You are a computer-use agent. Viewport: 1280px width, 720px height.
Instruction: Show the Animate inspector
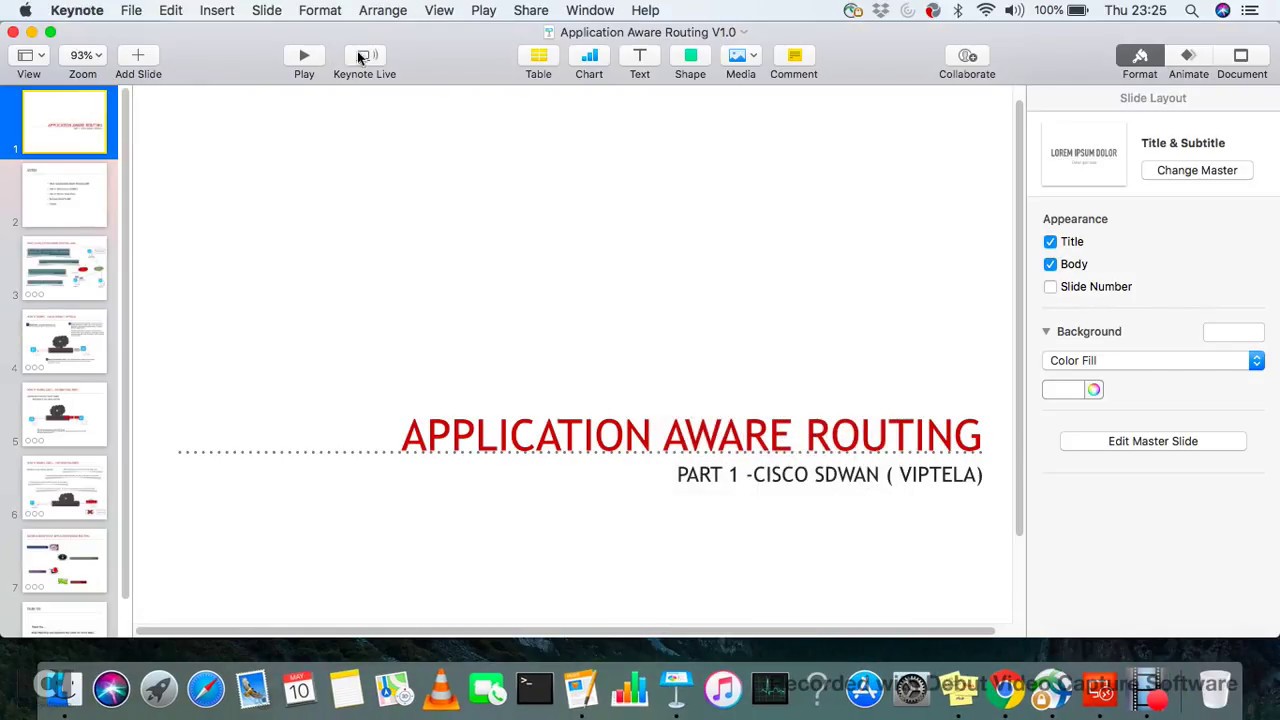(1188, 56)
